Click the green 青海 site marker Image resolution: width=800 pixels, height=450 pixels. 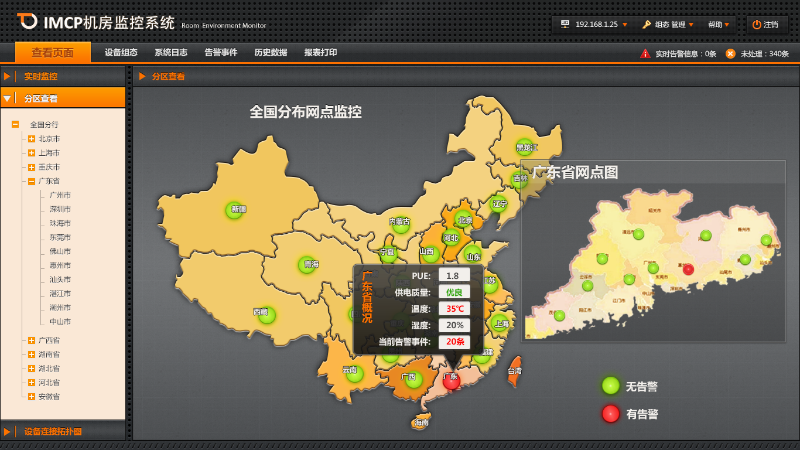(x=309, y=265)
